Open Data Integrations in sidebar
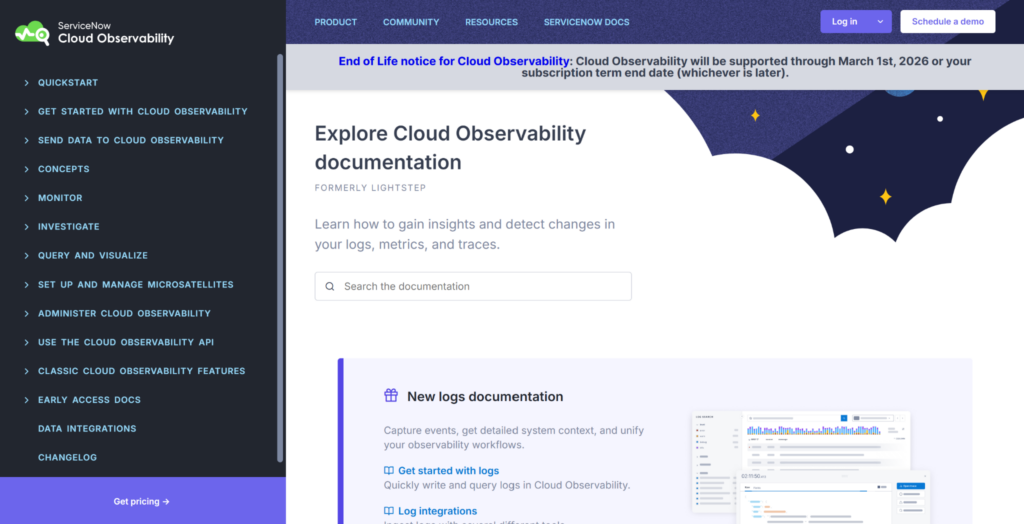Image resolution: width=1024 pixels, height=524 pixels. coord(87,429)
